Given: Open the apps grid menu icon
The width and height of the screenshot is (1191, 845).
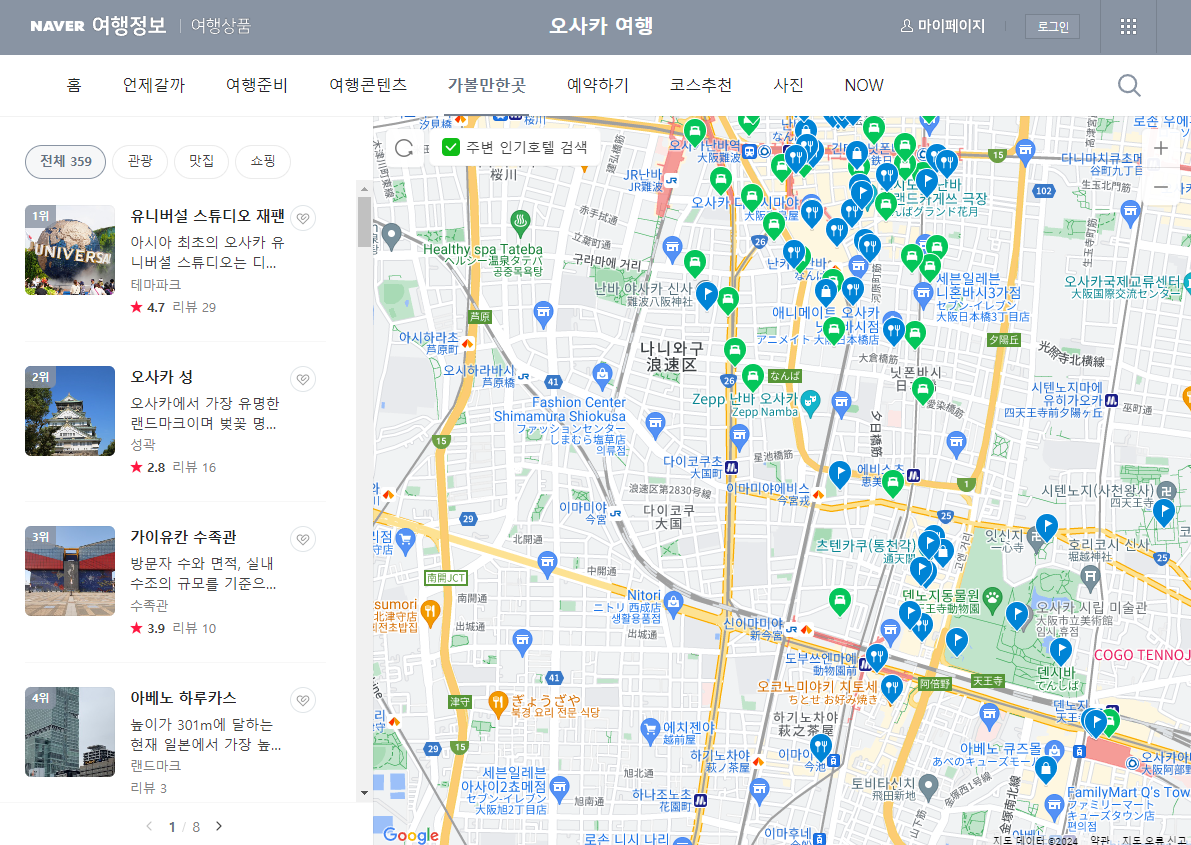Looking at the screenshot, I should point(1129,27).
